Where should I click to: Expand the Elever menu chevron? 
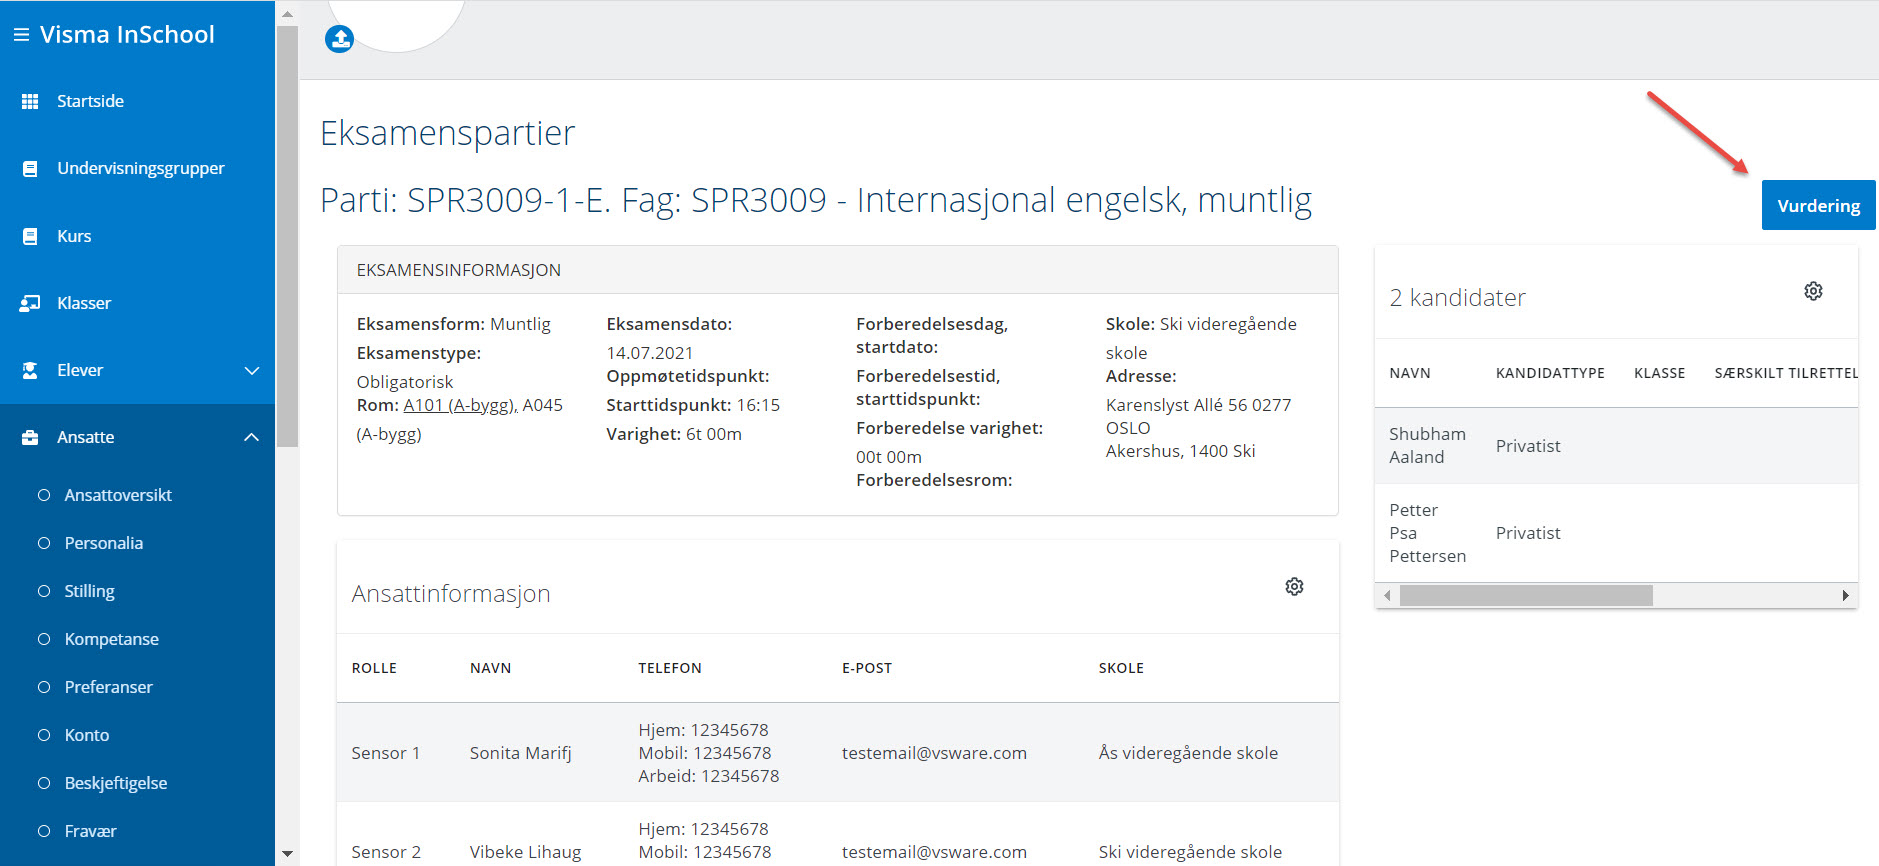tap(252, 371)
